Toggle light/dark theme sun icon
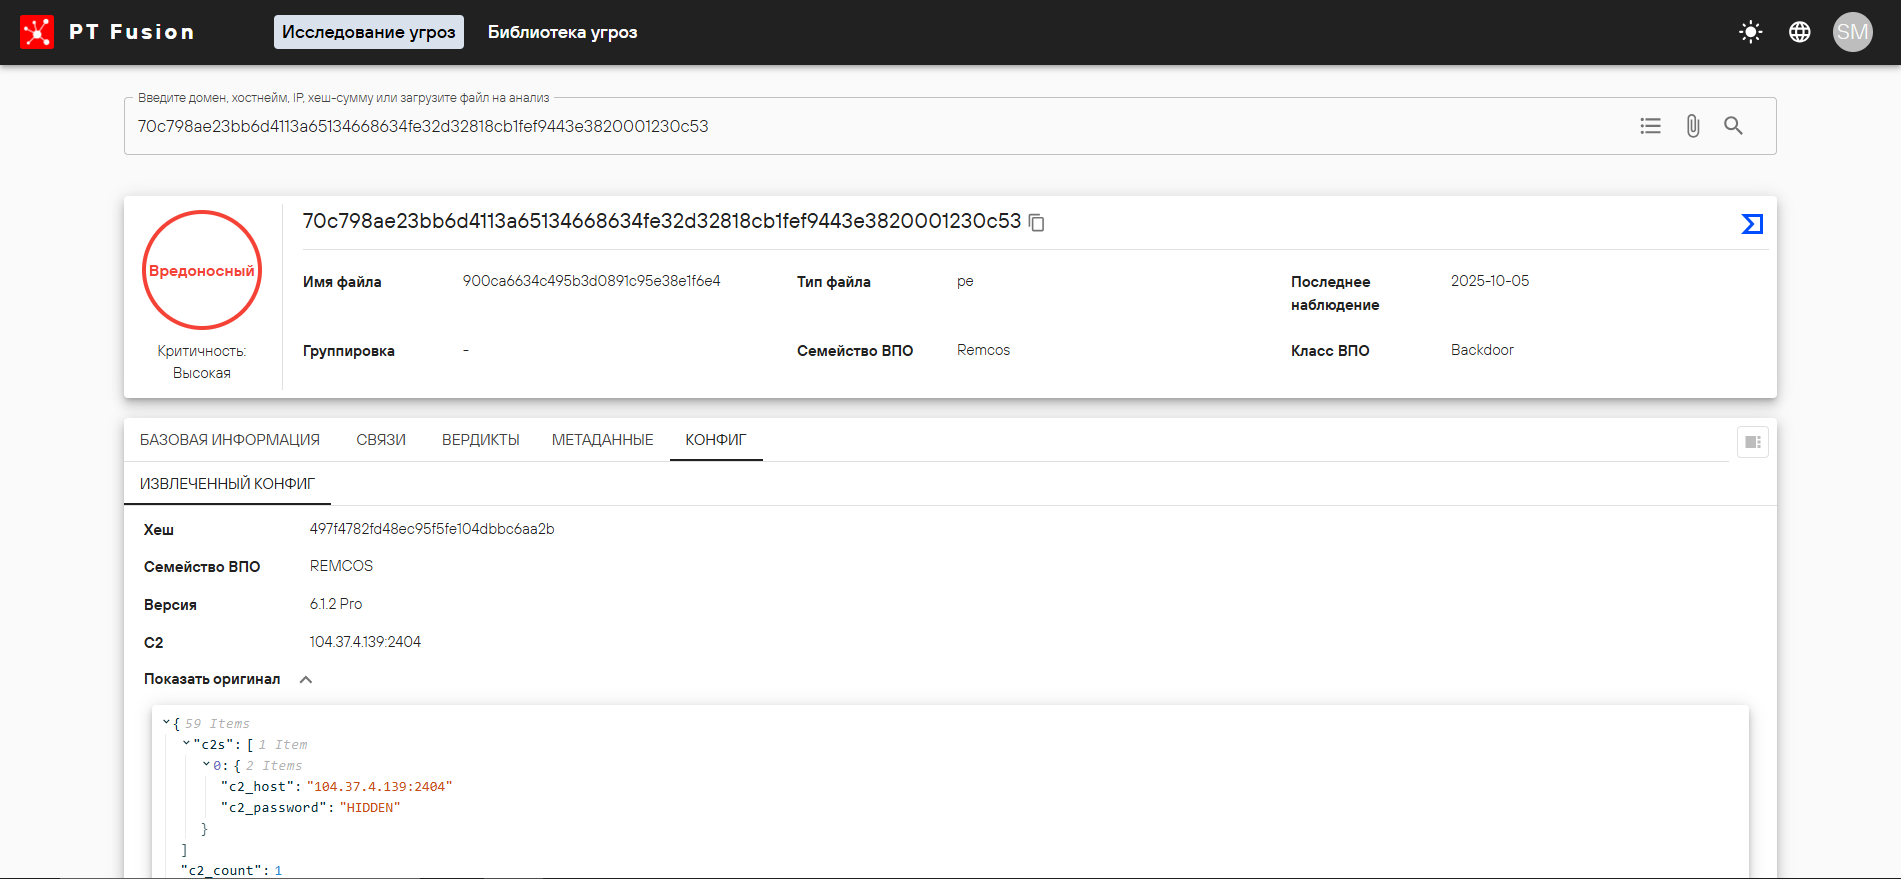The image size is (1901, 879). [x=1750, y=32]
